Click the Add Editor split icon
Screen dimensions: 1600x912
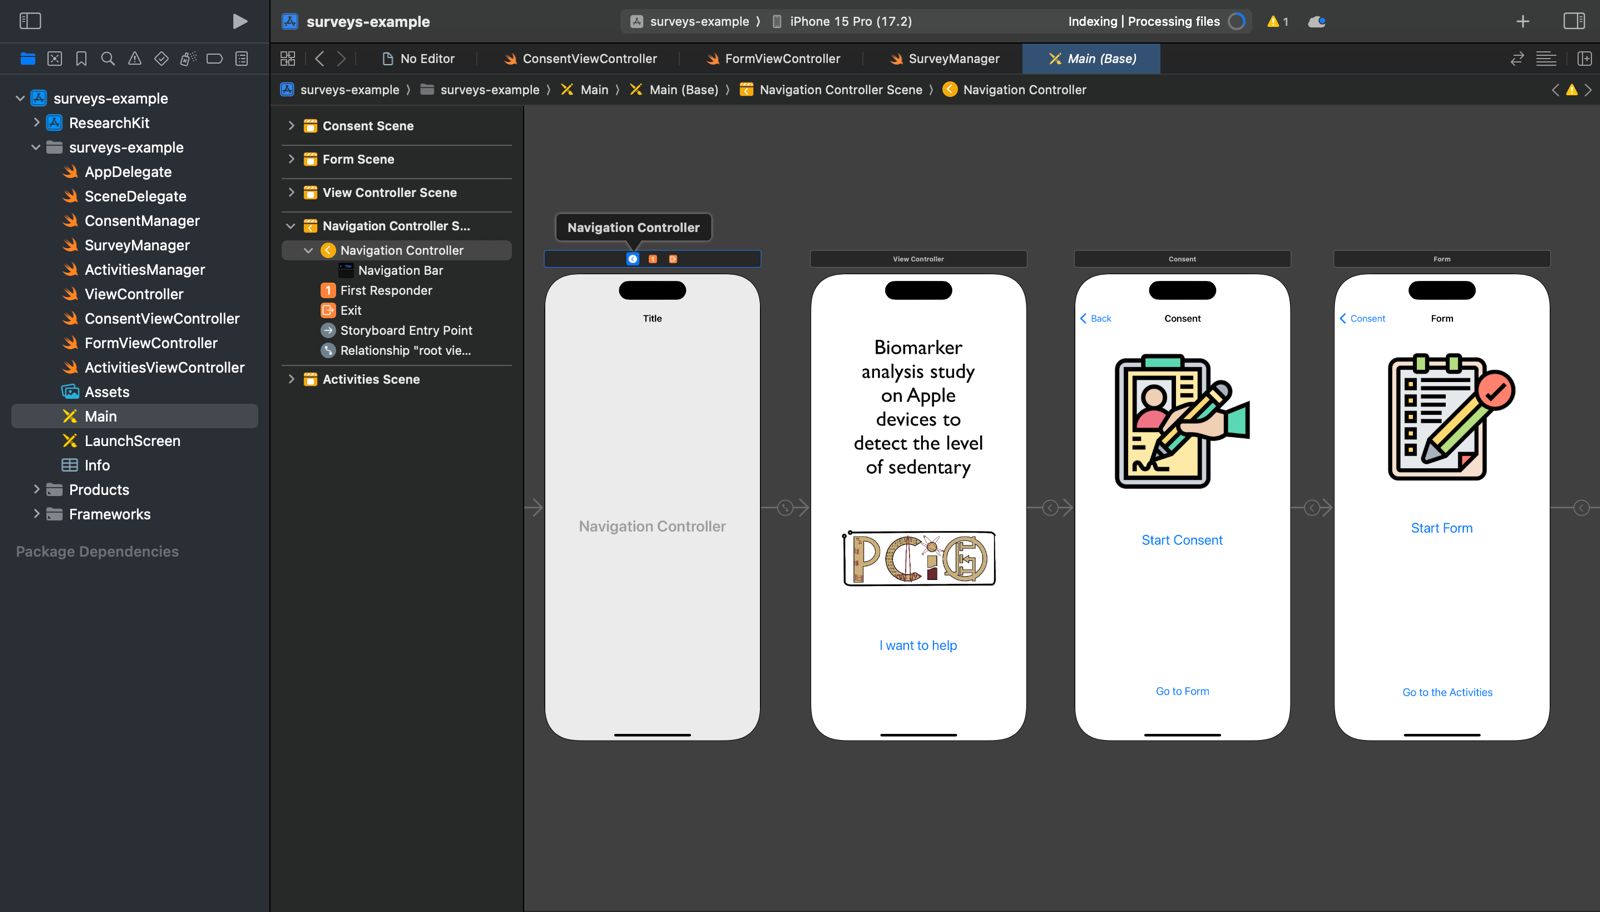pyautogui.click(x=1584, y=59)
